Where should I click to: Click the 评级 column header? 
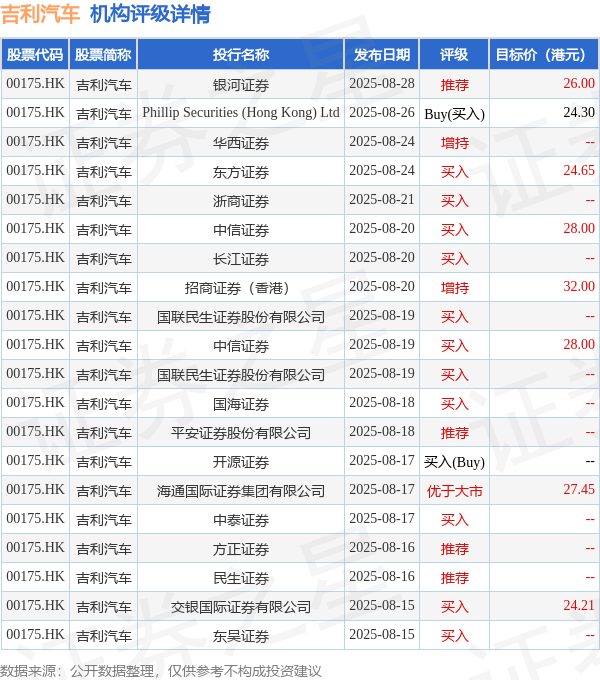454,55
